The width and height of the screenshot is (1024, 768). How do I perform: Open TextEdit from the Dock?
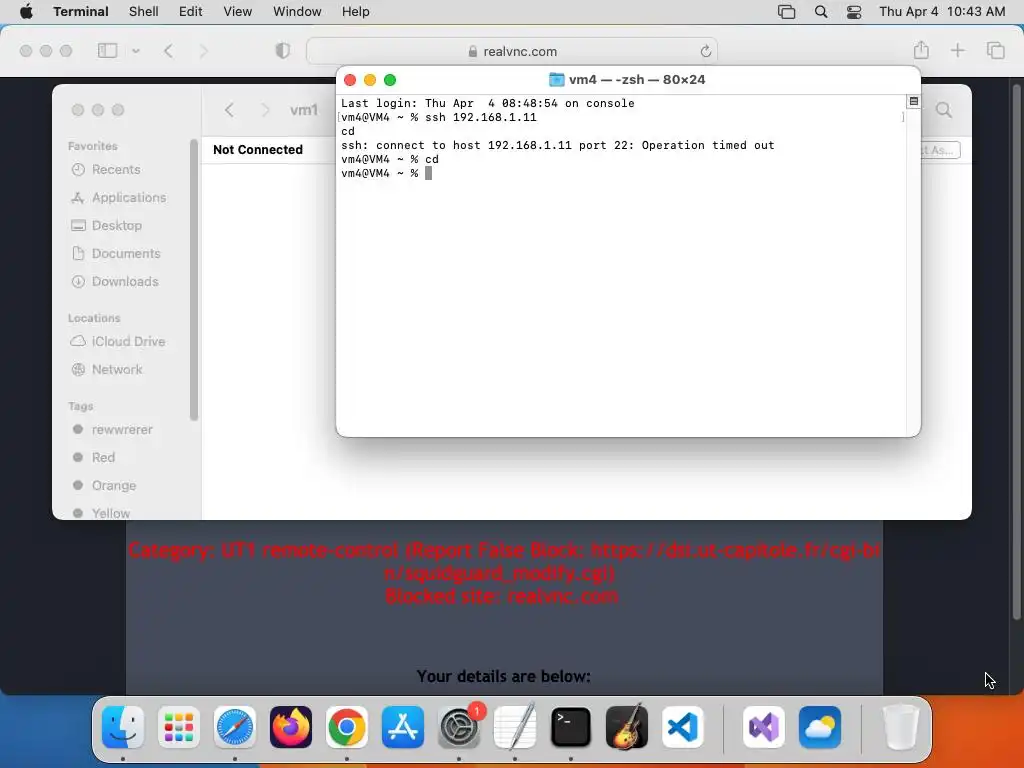[x=515, y=727]
